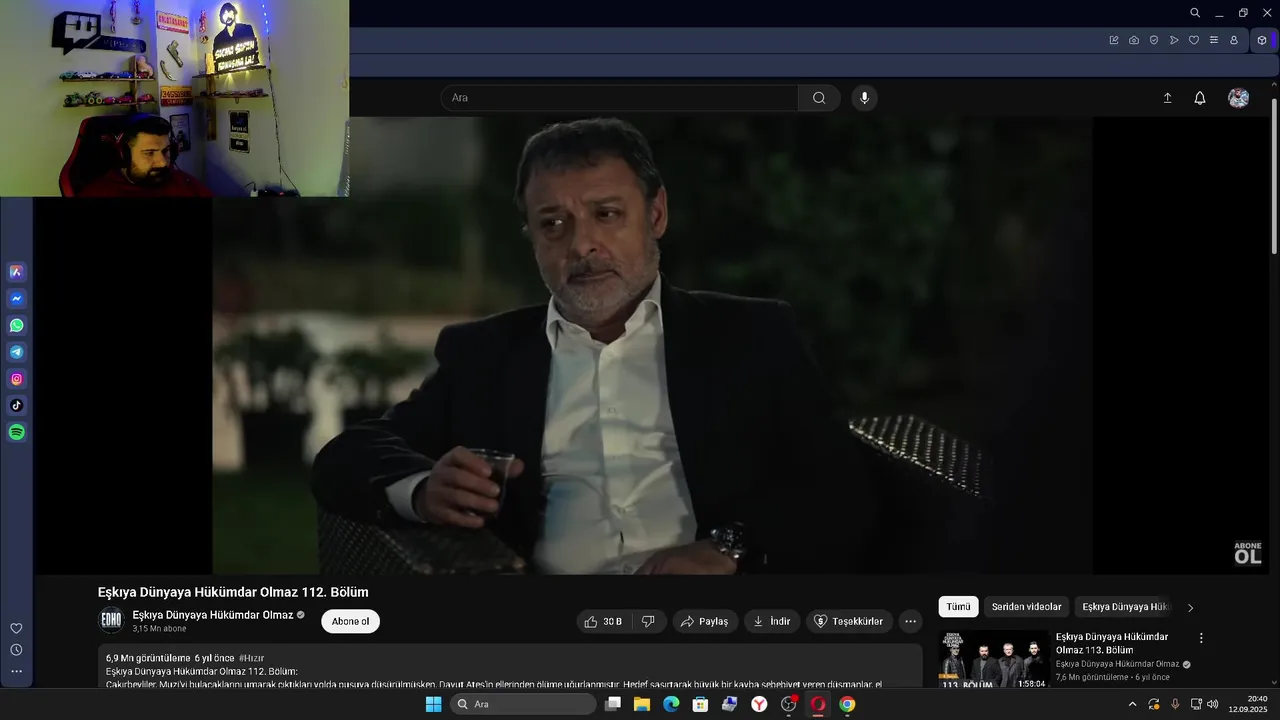The width and height of the screenshot is (1280, 720).
Task: Open Google Chrome from taskbar
Action: pyautogui.click(x=847, y=704)
